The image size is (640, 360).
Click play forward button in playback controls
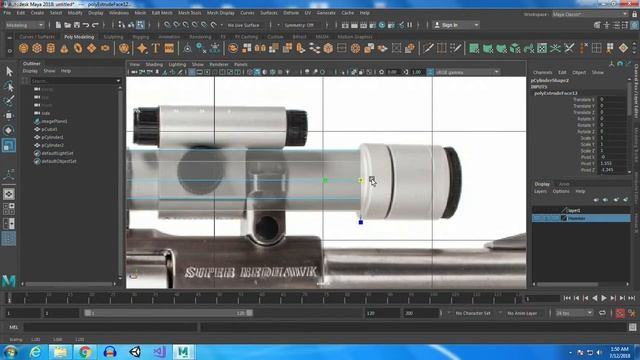click(x=604, y=298)
